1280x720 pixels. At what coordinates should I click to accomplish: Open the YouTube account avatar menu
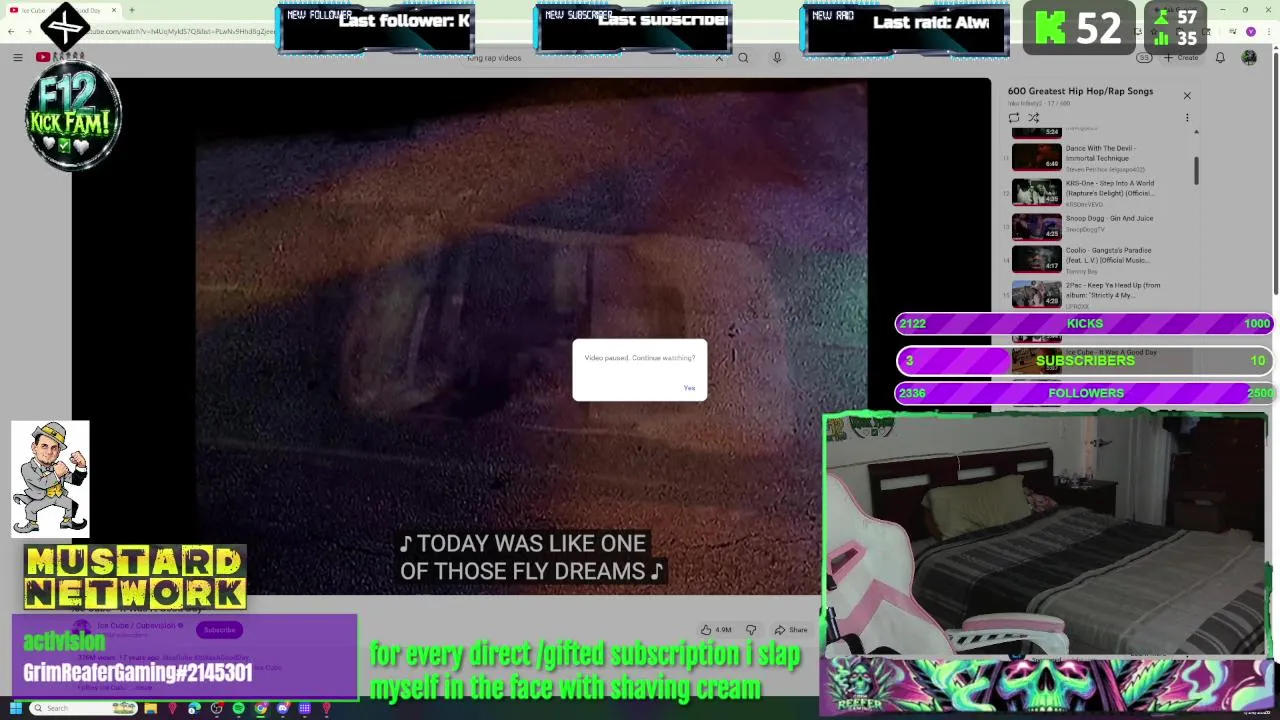1249,58
